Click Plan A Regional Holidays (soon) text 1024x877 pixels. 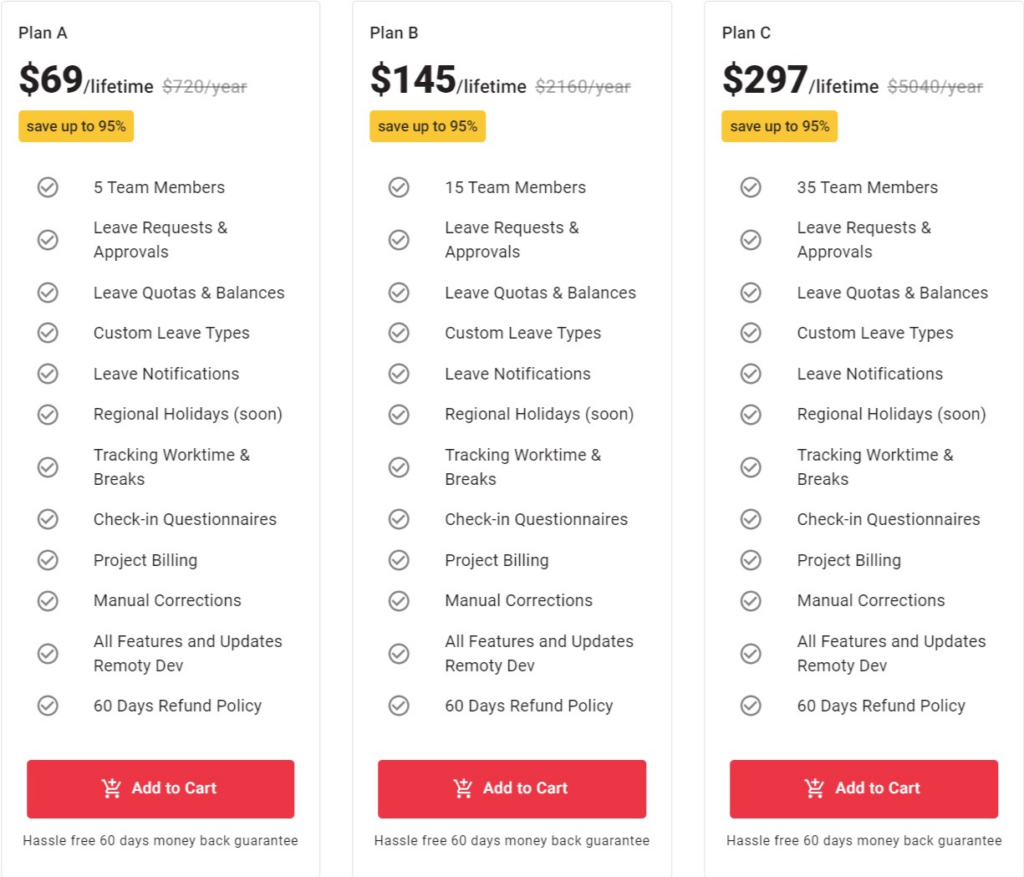pyautogui.click(x=187, y=414)
